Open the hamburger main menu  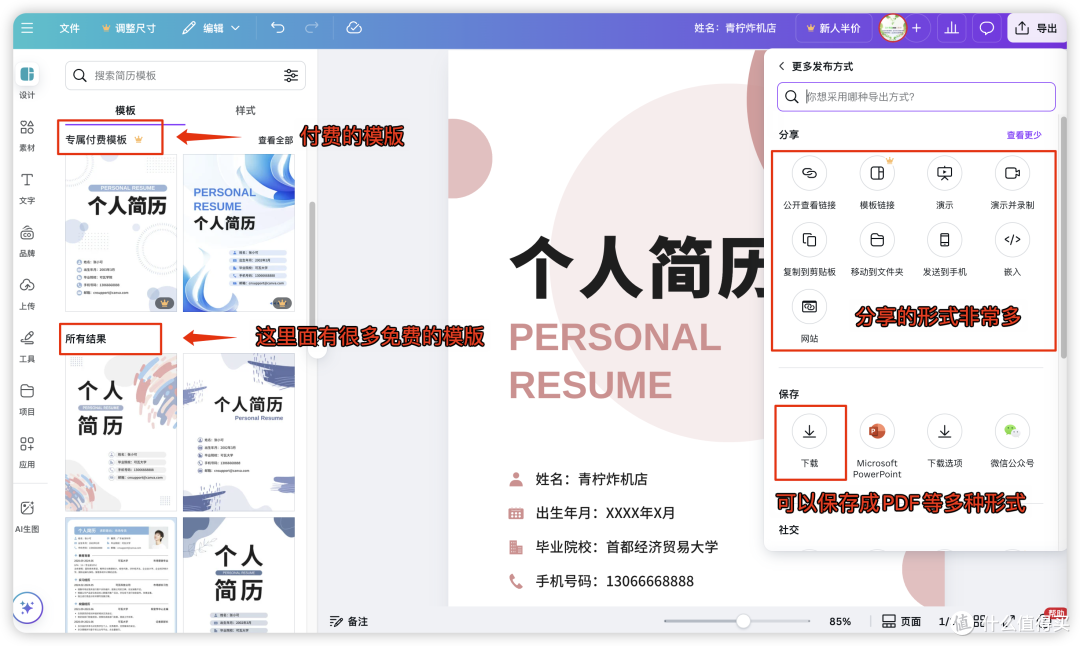[27, 28]
